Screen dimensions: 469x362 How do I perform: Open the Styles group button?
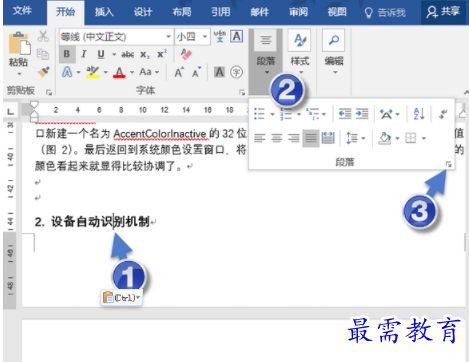point(300,53)
